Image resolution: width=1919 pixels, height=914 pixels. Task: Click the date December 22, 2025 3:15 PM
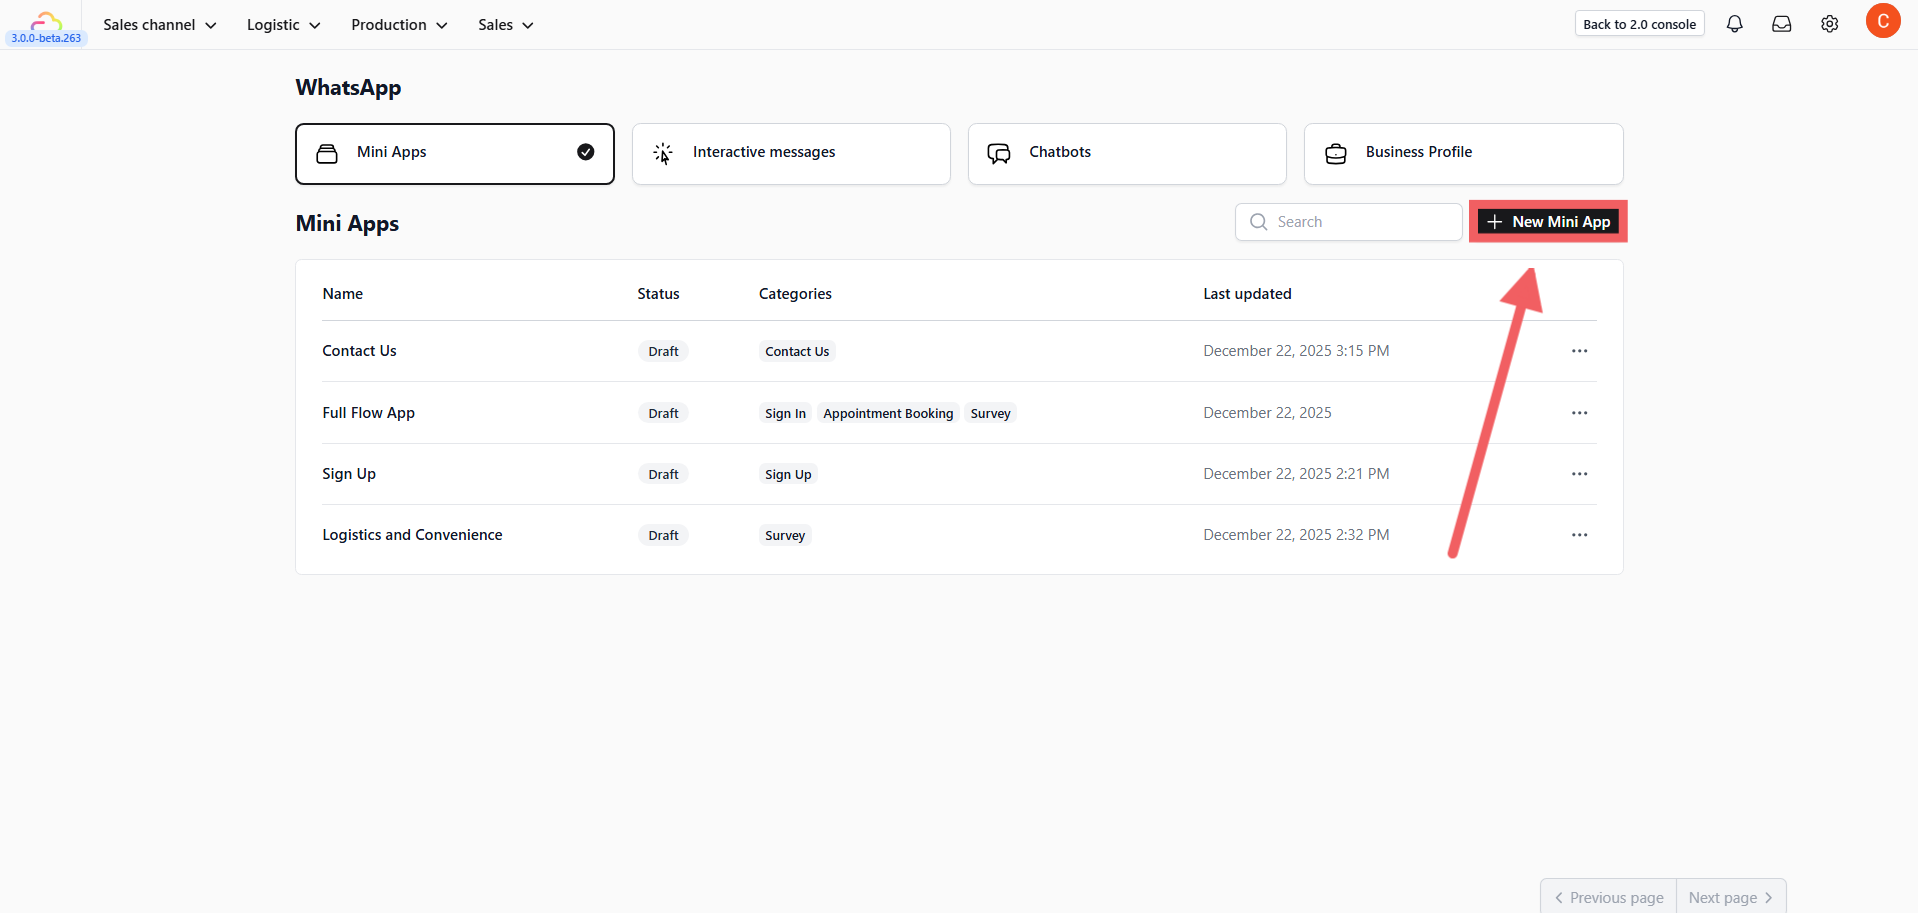pos(1296,351)
